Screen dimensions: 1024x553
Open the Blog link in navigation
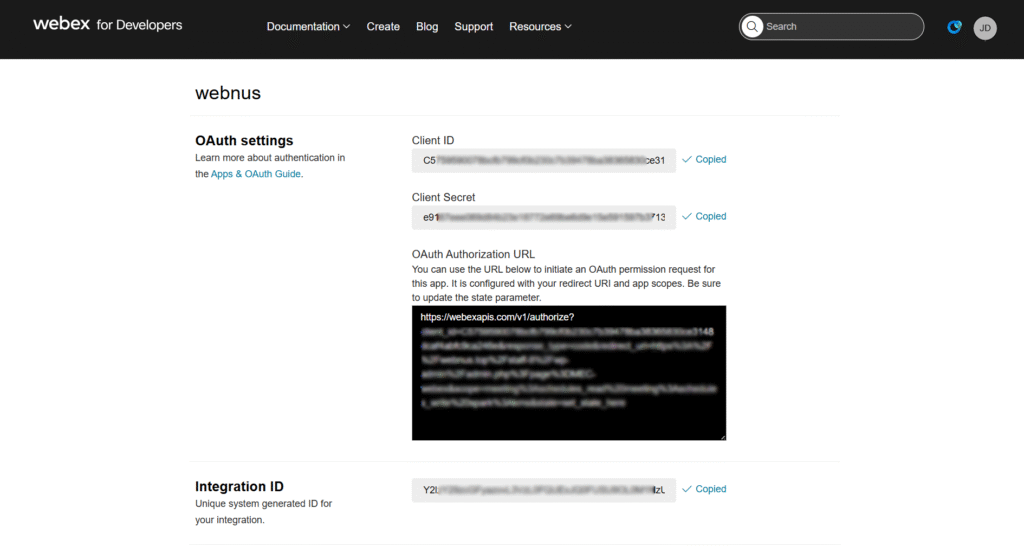click(x=427, y=27)
